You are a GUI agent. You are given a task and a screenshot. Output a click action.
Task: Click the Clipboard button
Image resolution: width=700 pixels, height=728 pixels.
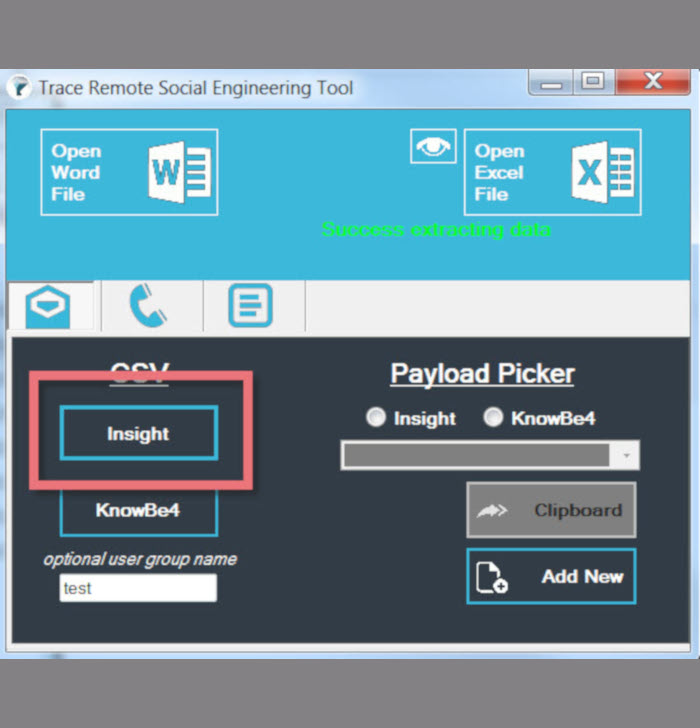click(x=551, y=510)
